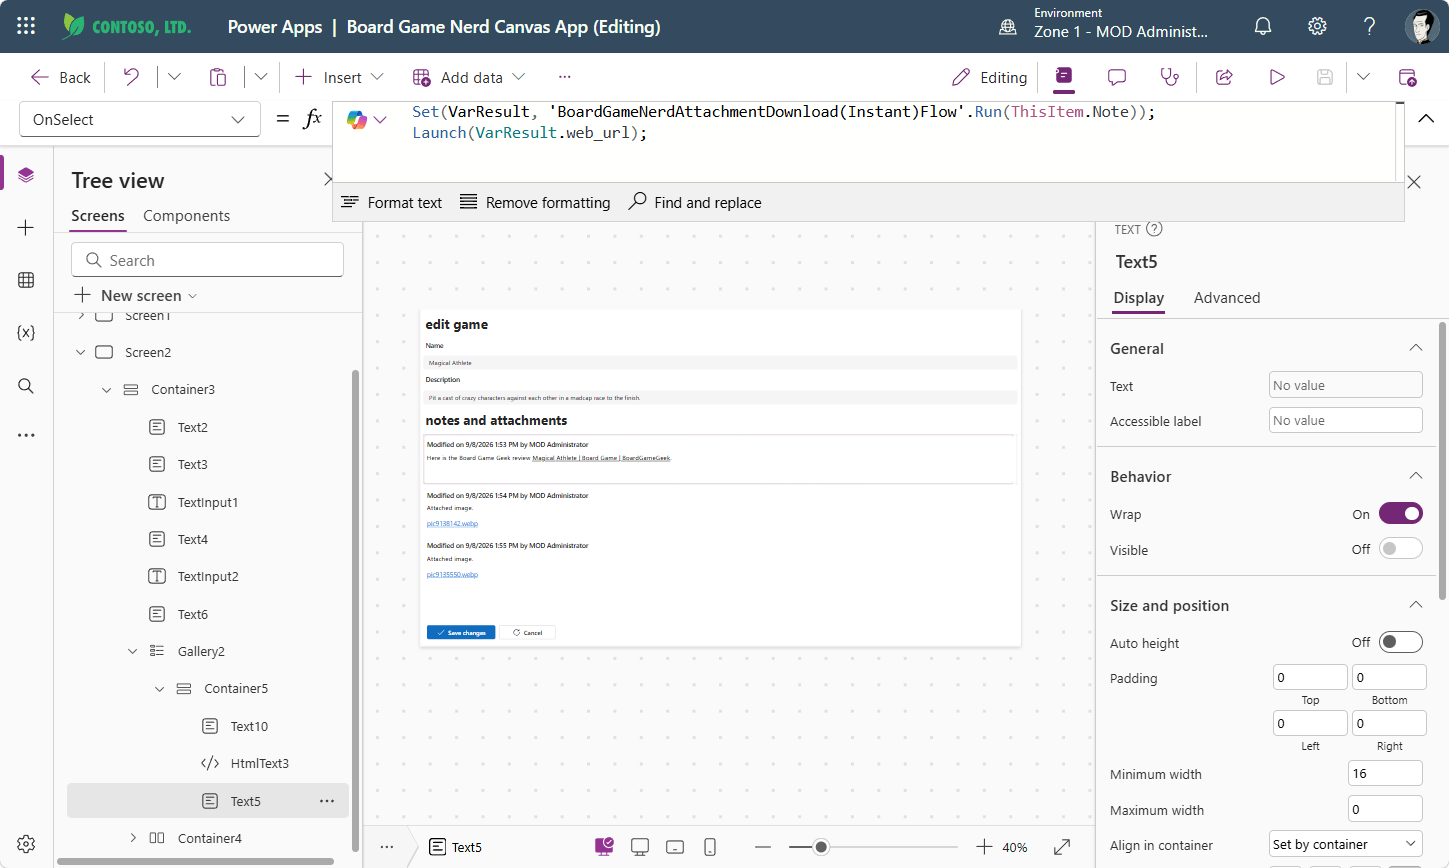Click the notifications bell icon

[1263, 27]
